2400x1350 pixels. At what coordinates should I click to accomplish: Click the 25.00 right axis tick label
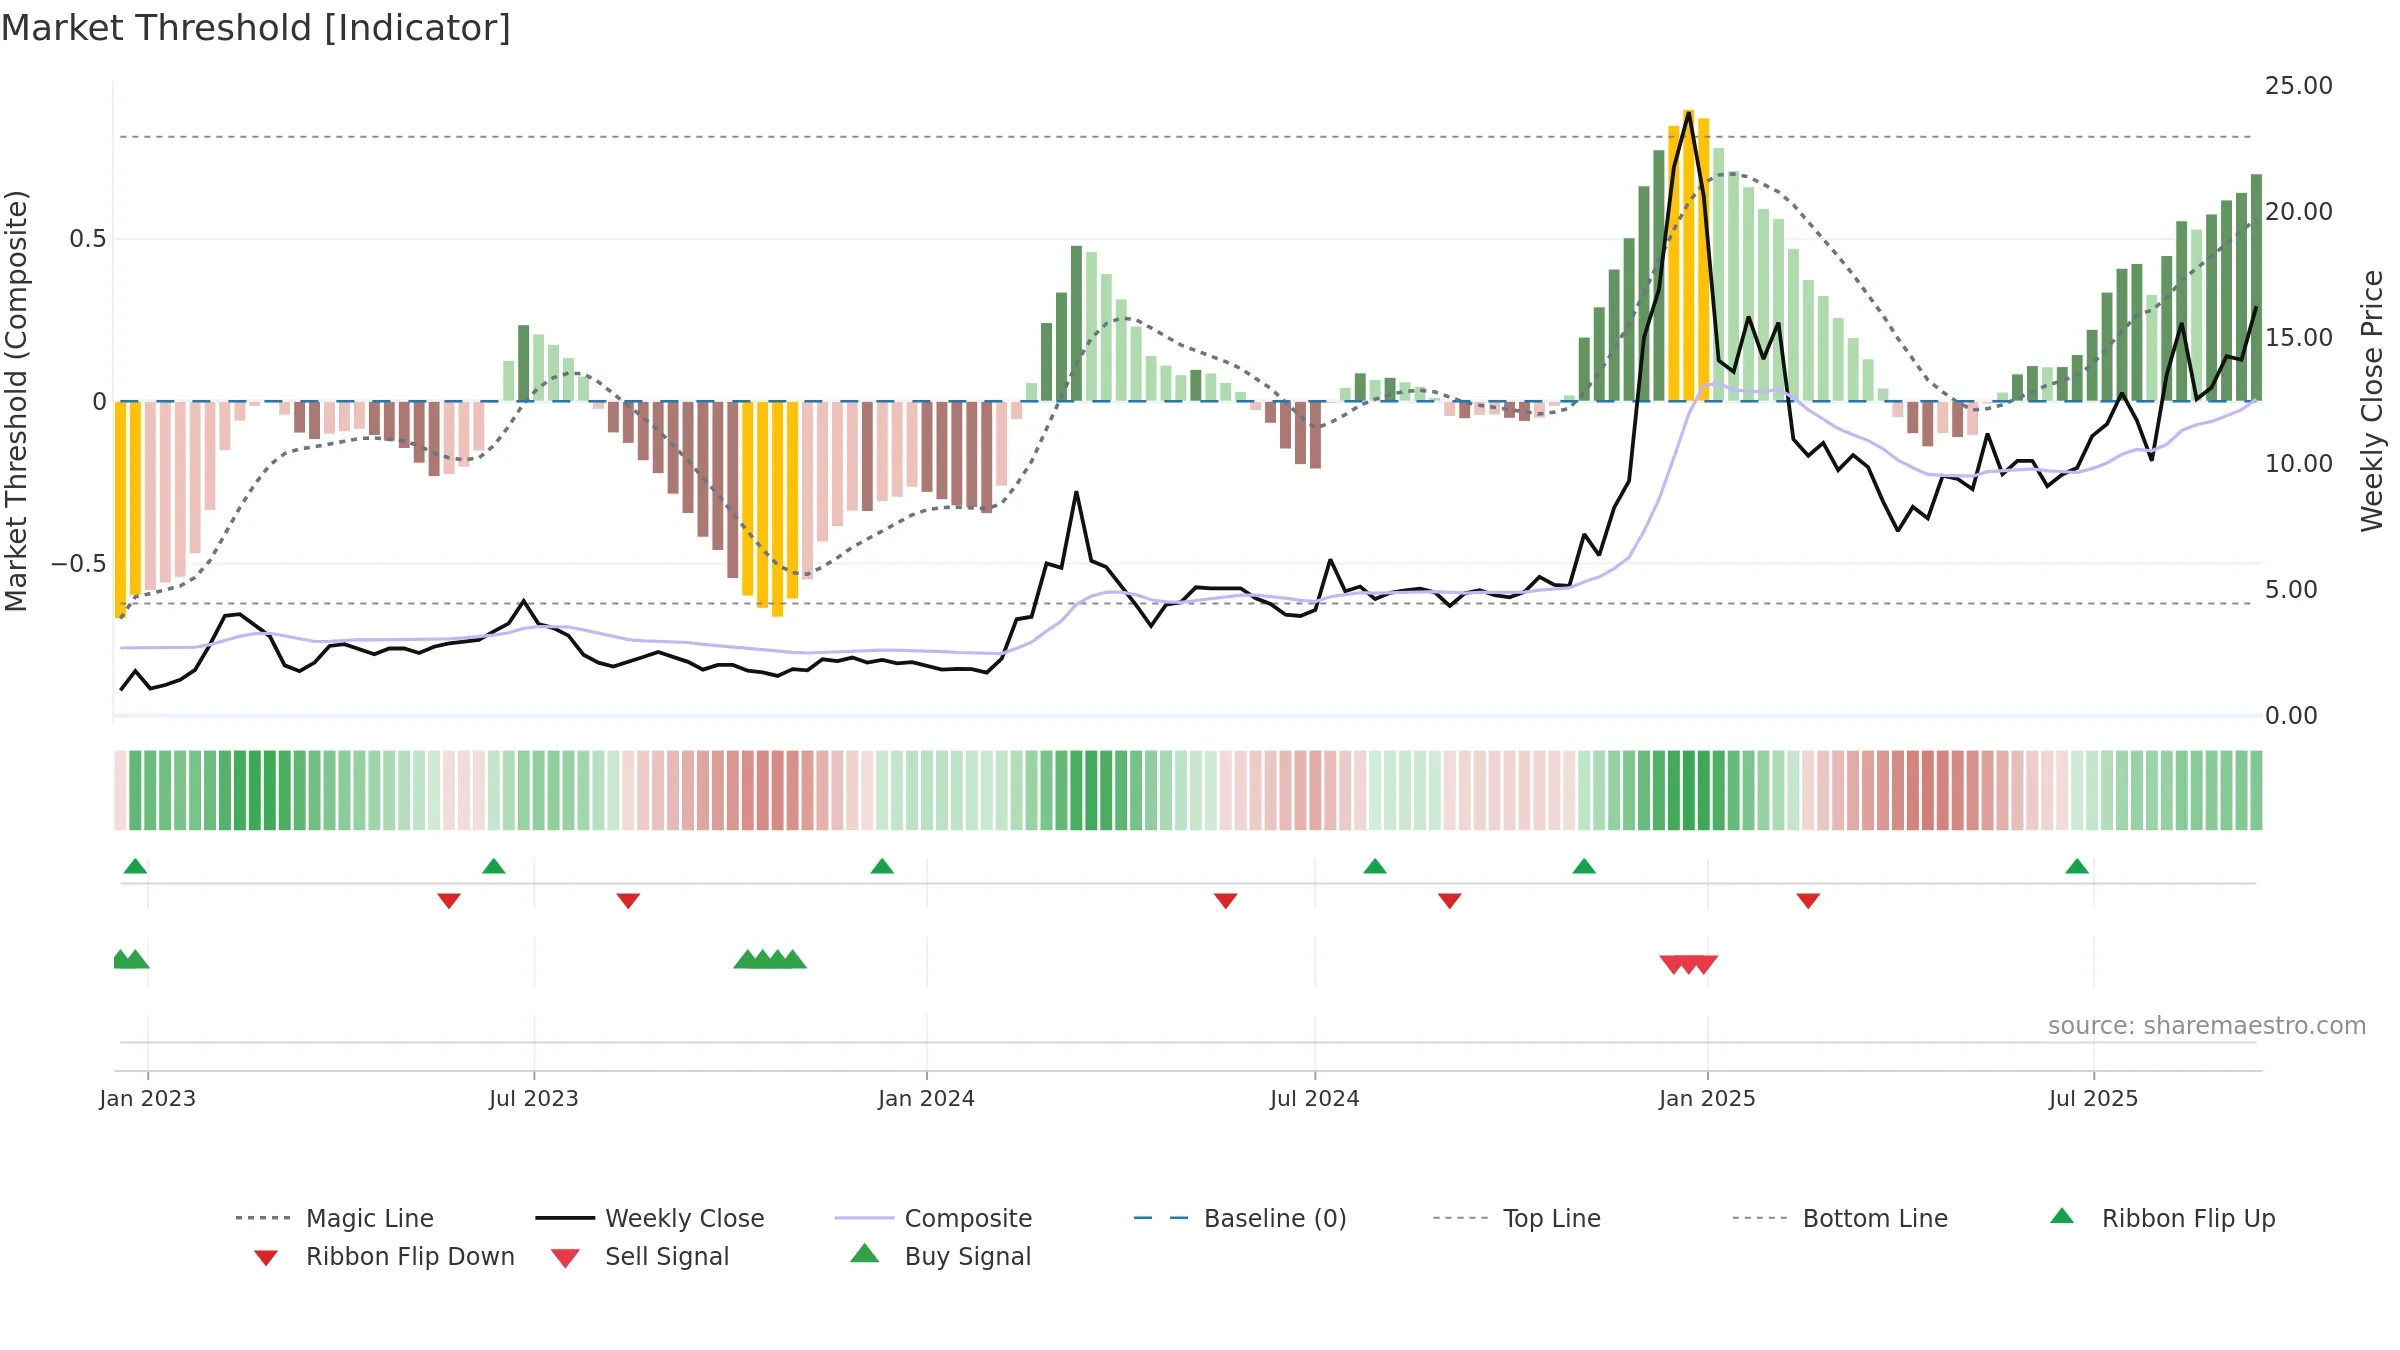2299,86
